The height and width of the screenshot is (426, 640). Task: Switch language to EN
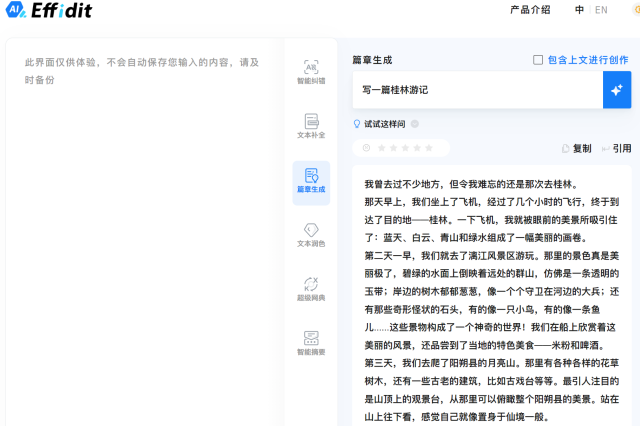click(601, 10)
